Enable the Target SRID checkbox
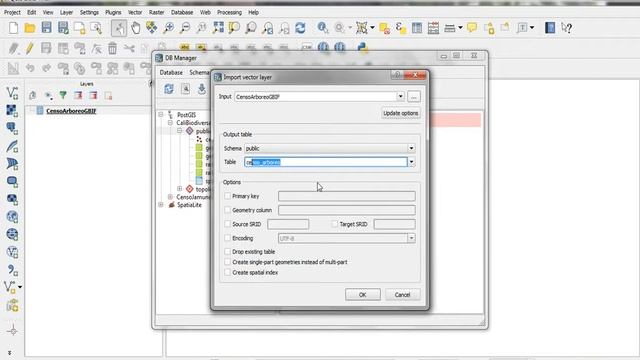Screen dimensions: 640x360 point(335,224)
